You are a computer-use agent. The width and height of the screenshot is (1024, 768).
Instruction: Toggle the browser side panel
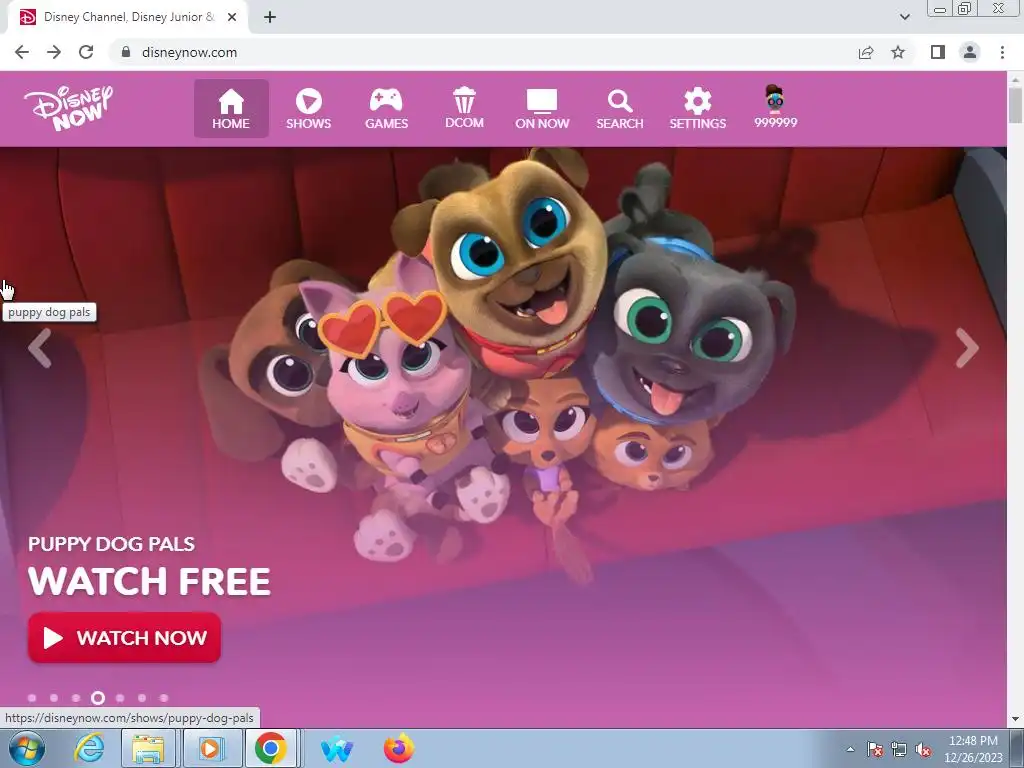[938, 52]
